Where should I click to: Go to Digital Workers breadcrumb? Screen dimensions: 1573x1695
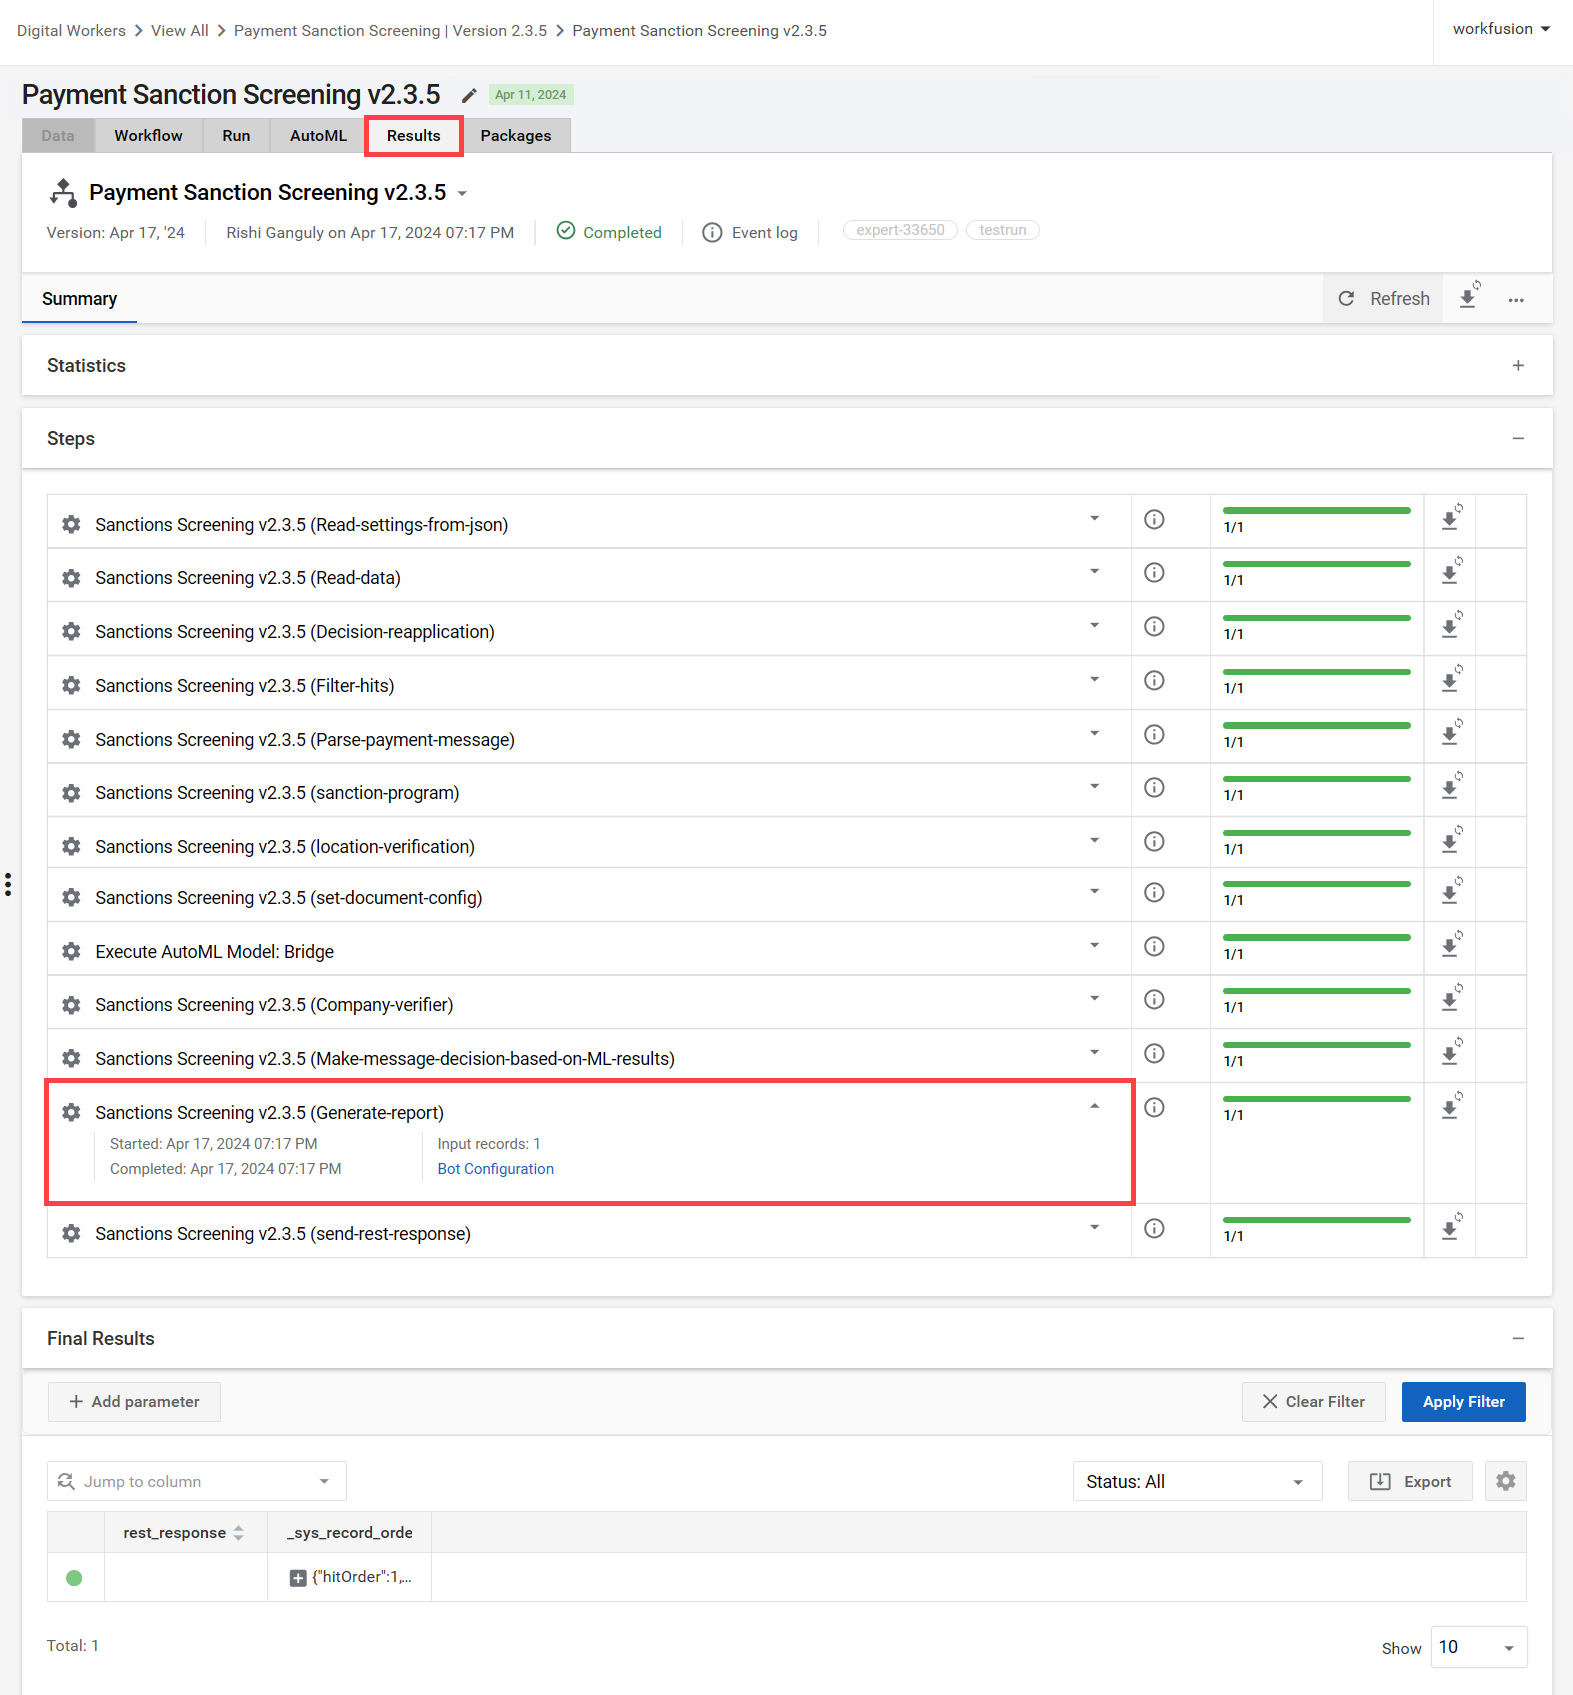pos(71,31)
